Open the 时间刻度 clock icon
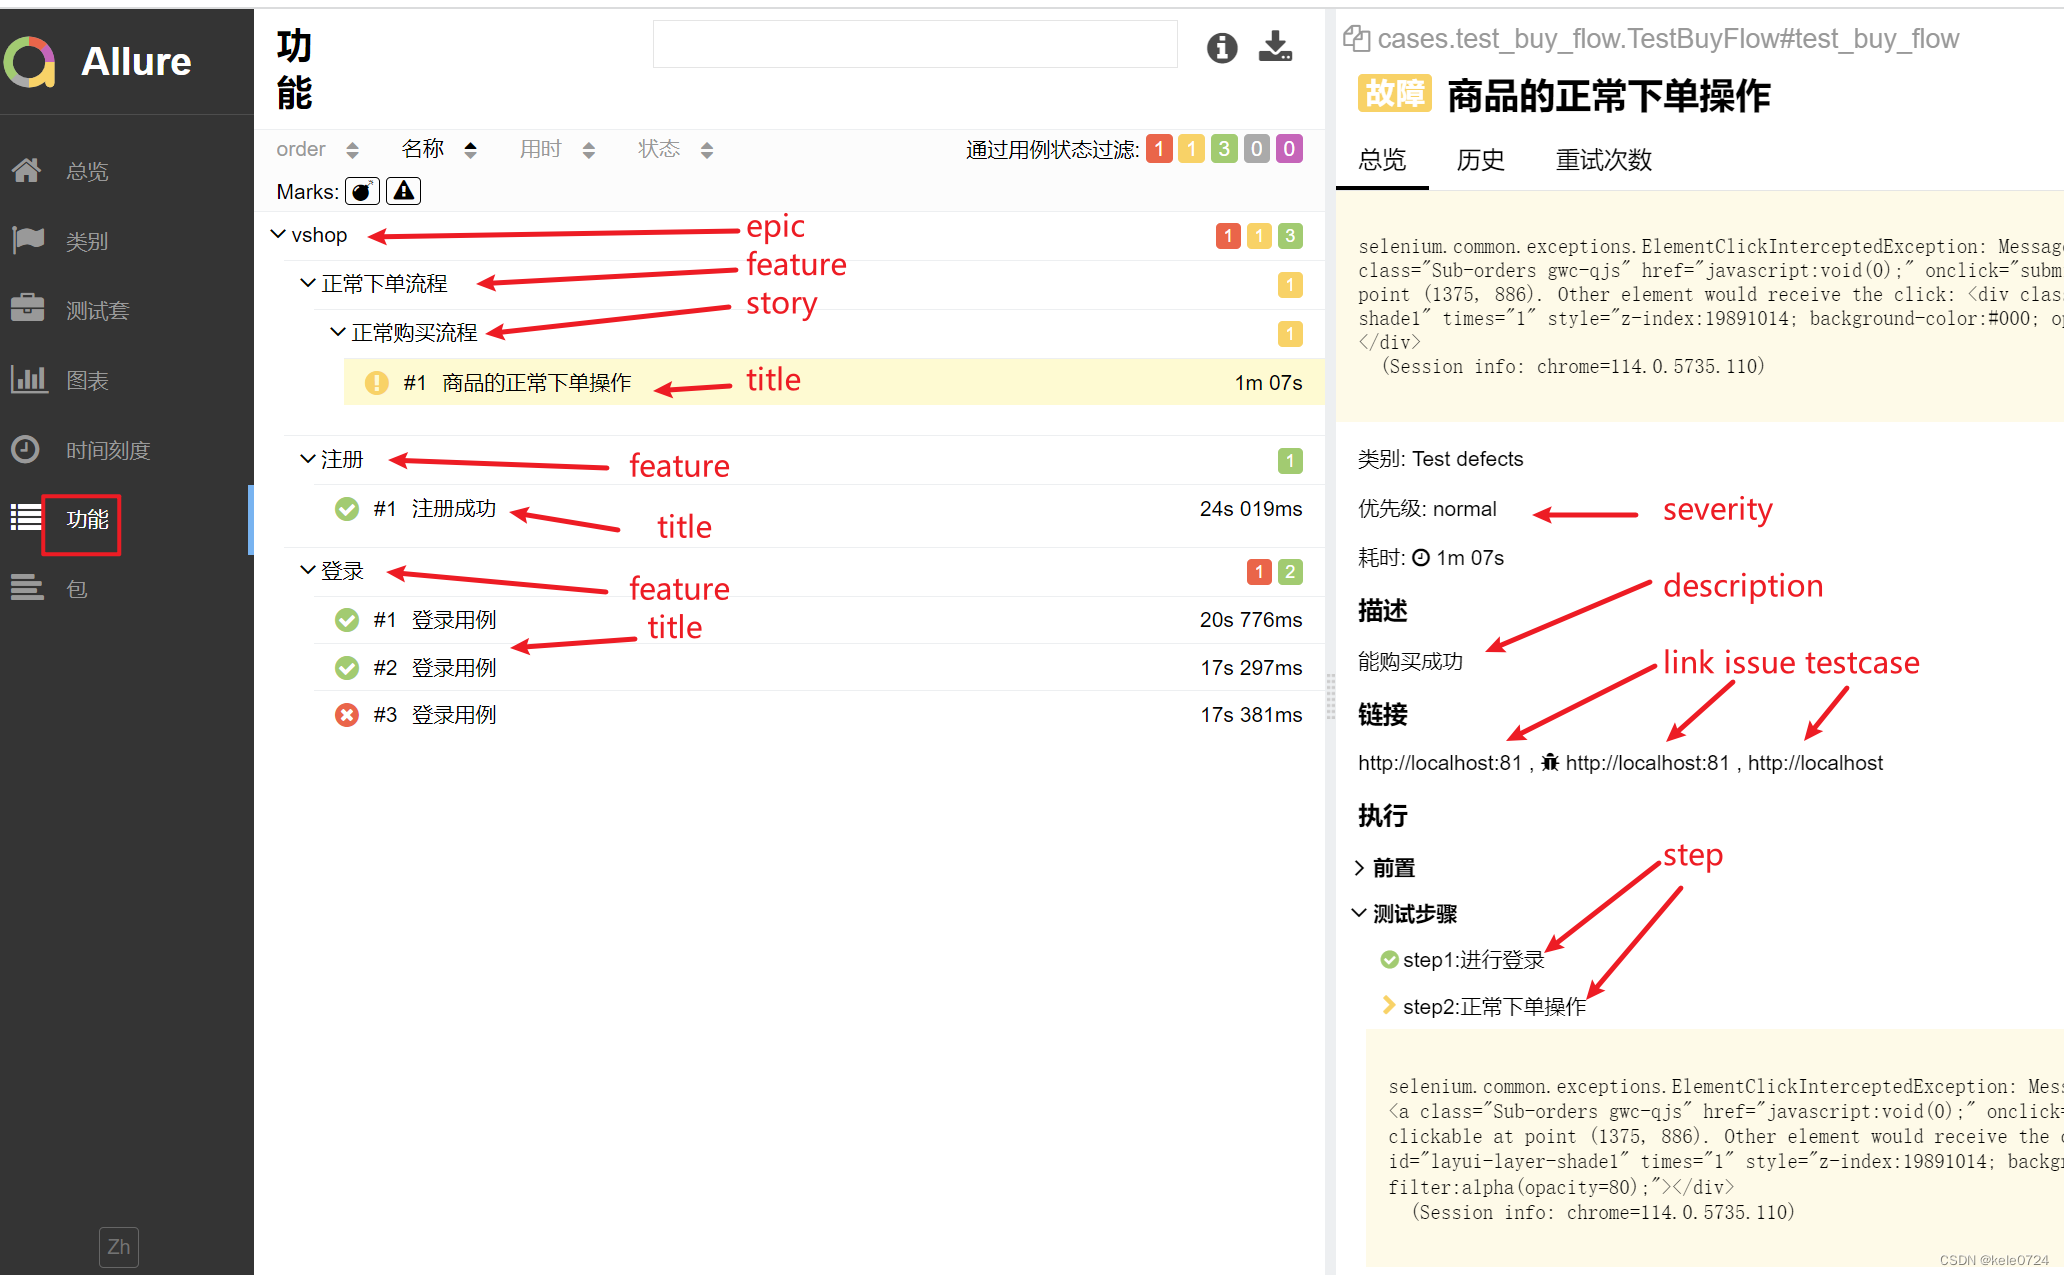 (27, 449)
